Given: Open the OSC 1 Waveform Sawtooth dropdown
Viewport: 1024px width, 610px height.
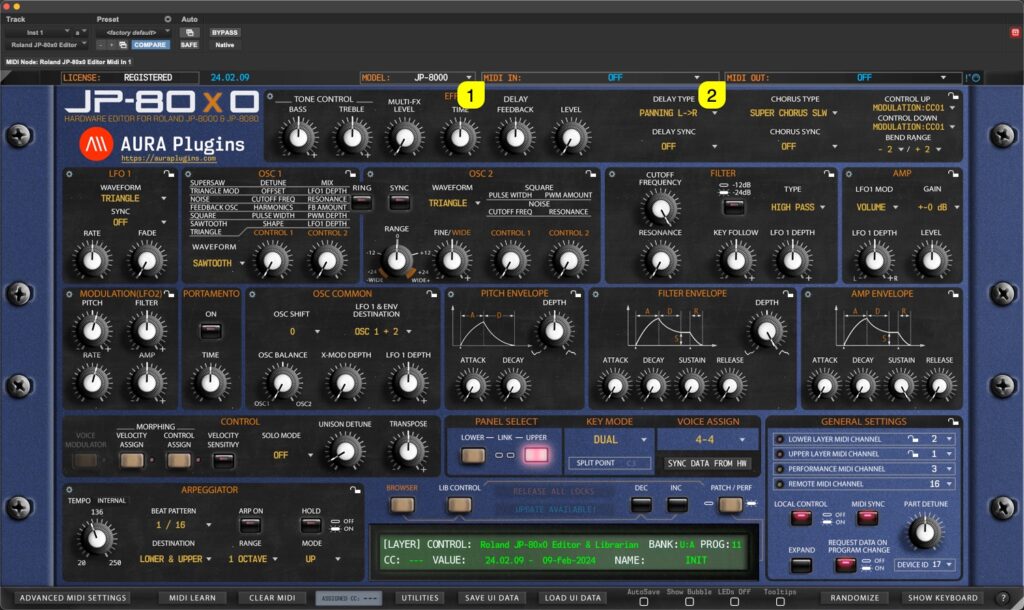Looking at the screenshot, I should 218,263.
